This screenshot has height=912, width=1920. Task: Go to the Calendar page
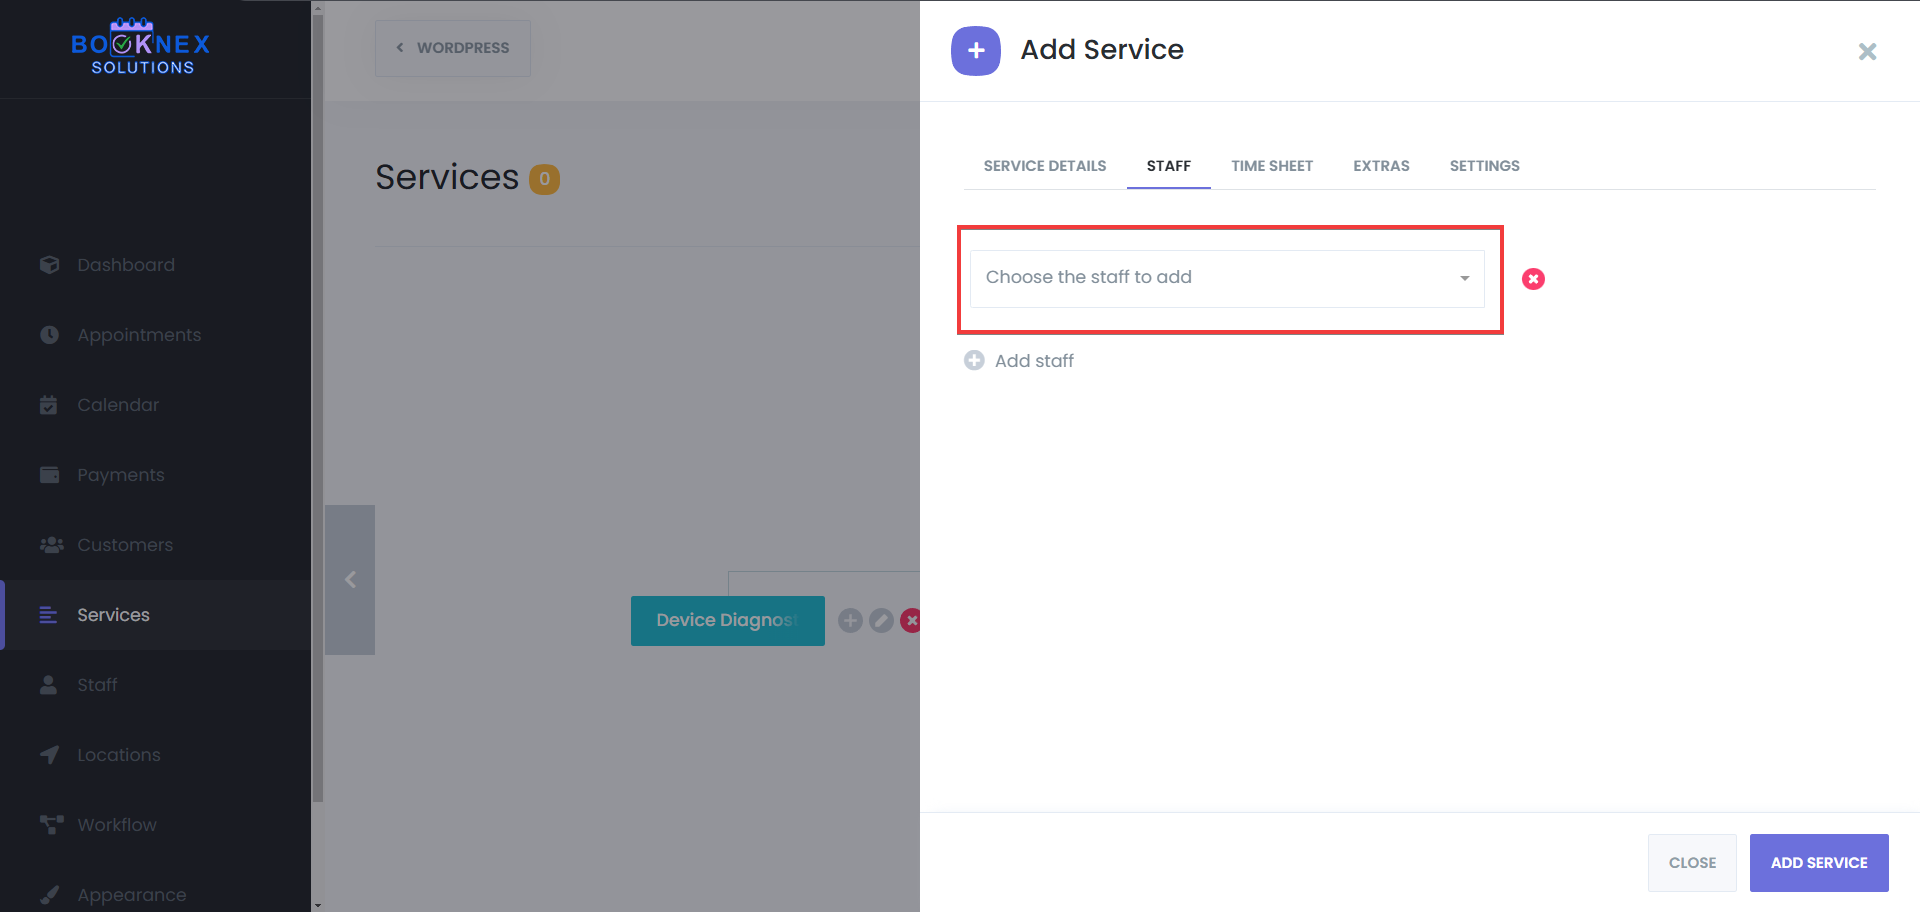[117, 405]
